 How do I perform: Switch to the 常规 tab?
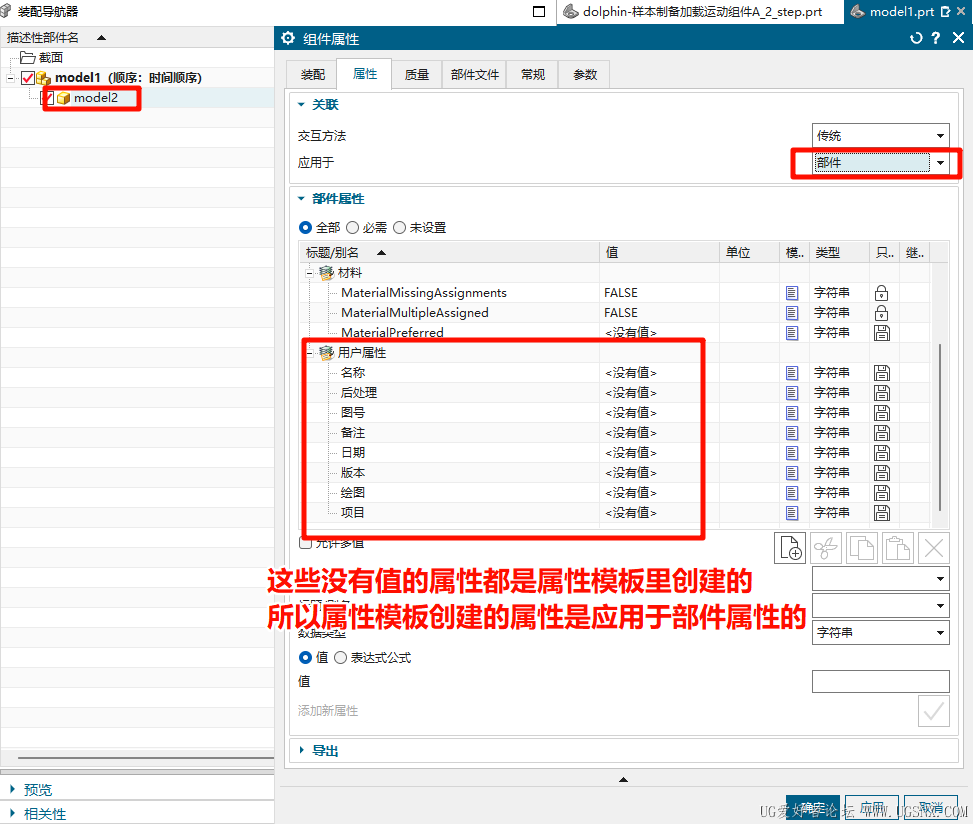[x=532, y=74]
